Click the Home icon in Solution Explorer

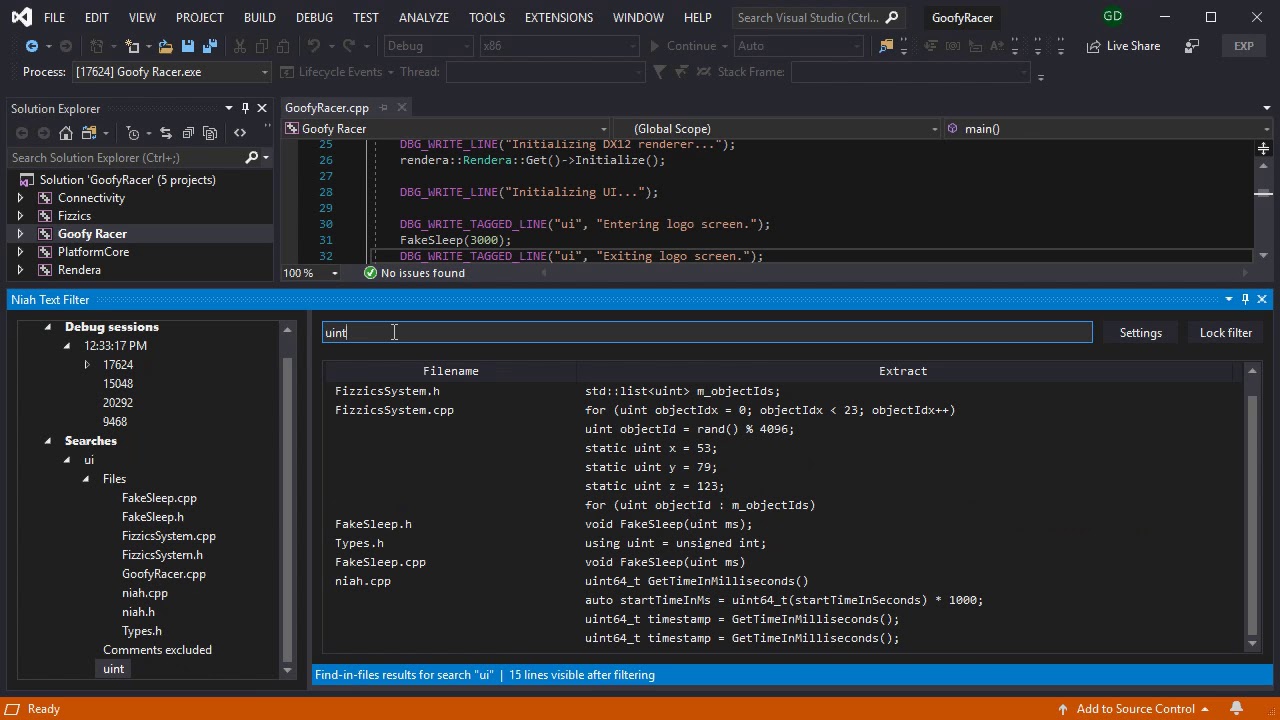pyautogui.click(x=66, y=133)
